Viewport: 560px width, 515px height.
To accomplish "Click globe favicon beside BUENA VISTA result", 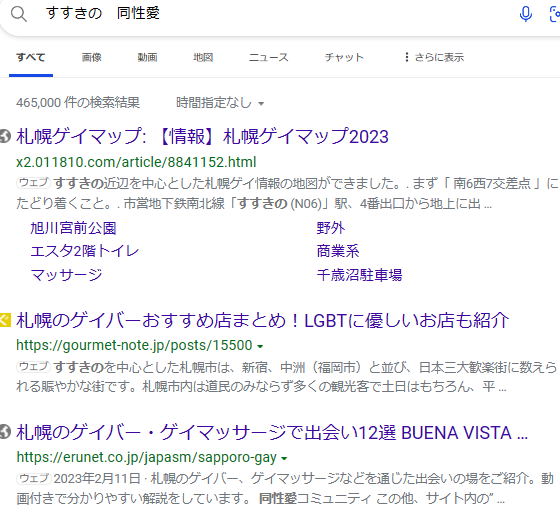I will [x=5, y=432].
